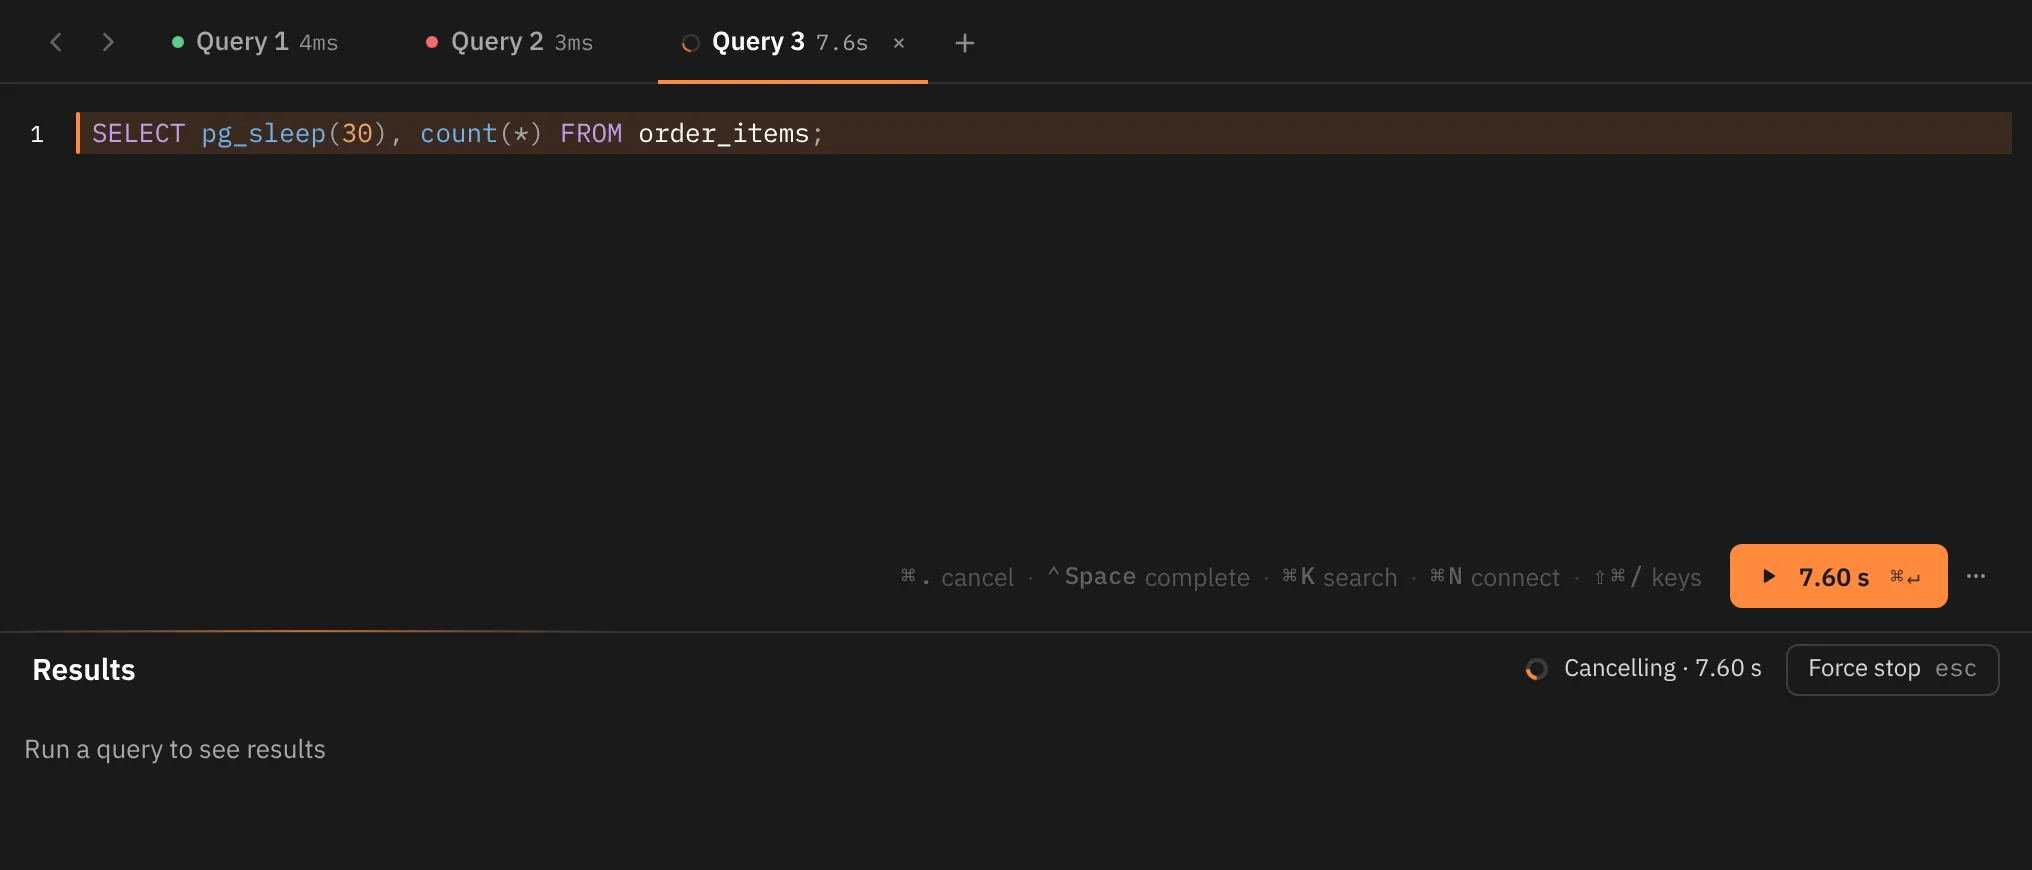Click the connect shortcut hint
This screenshot has width=2032, height=870.
[1495, 577]
